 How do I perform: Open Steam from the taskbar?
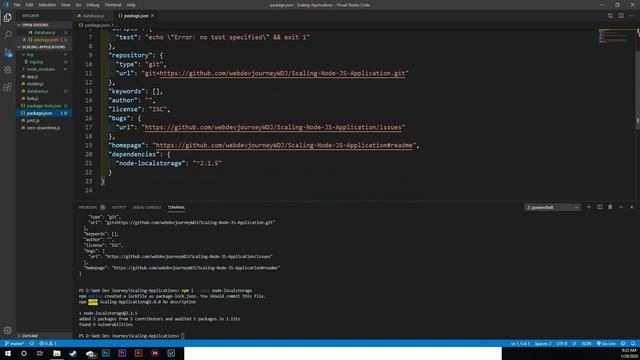click(73, 353)
